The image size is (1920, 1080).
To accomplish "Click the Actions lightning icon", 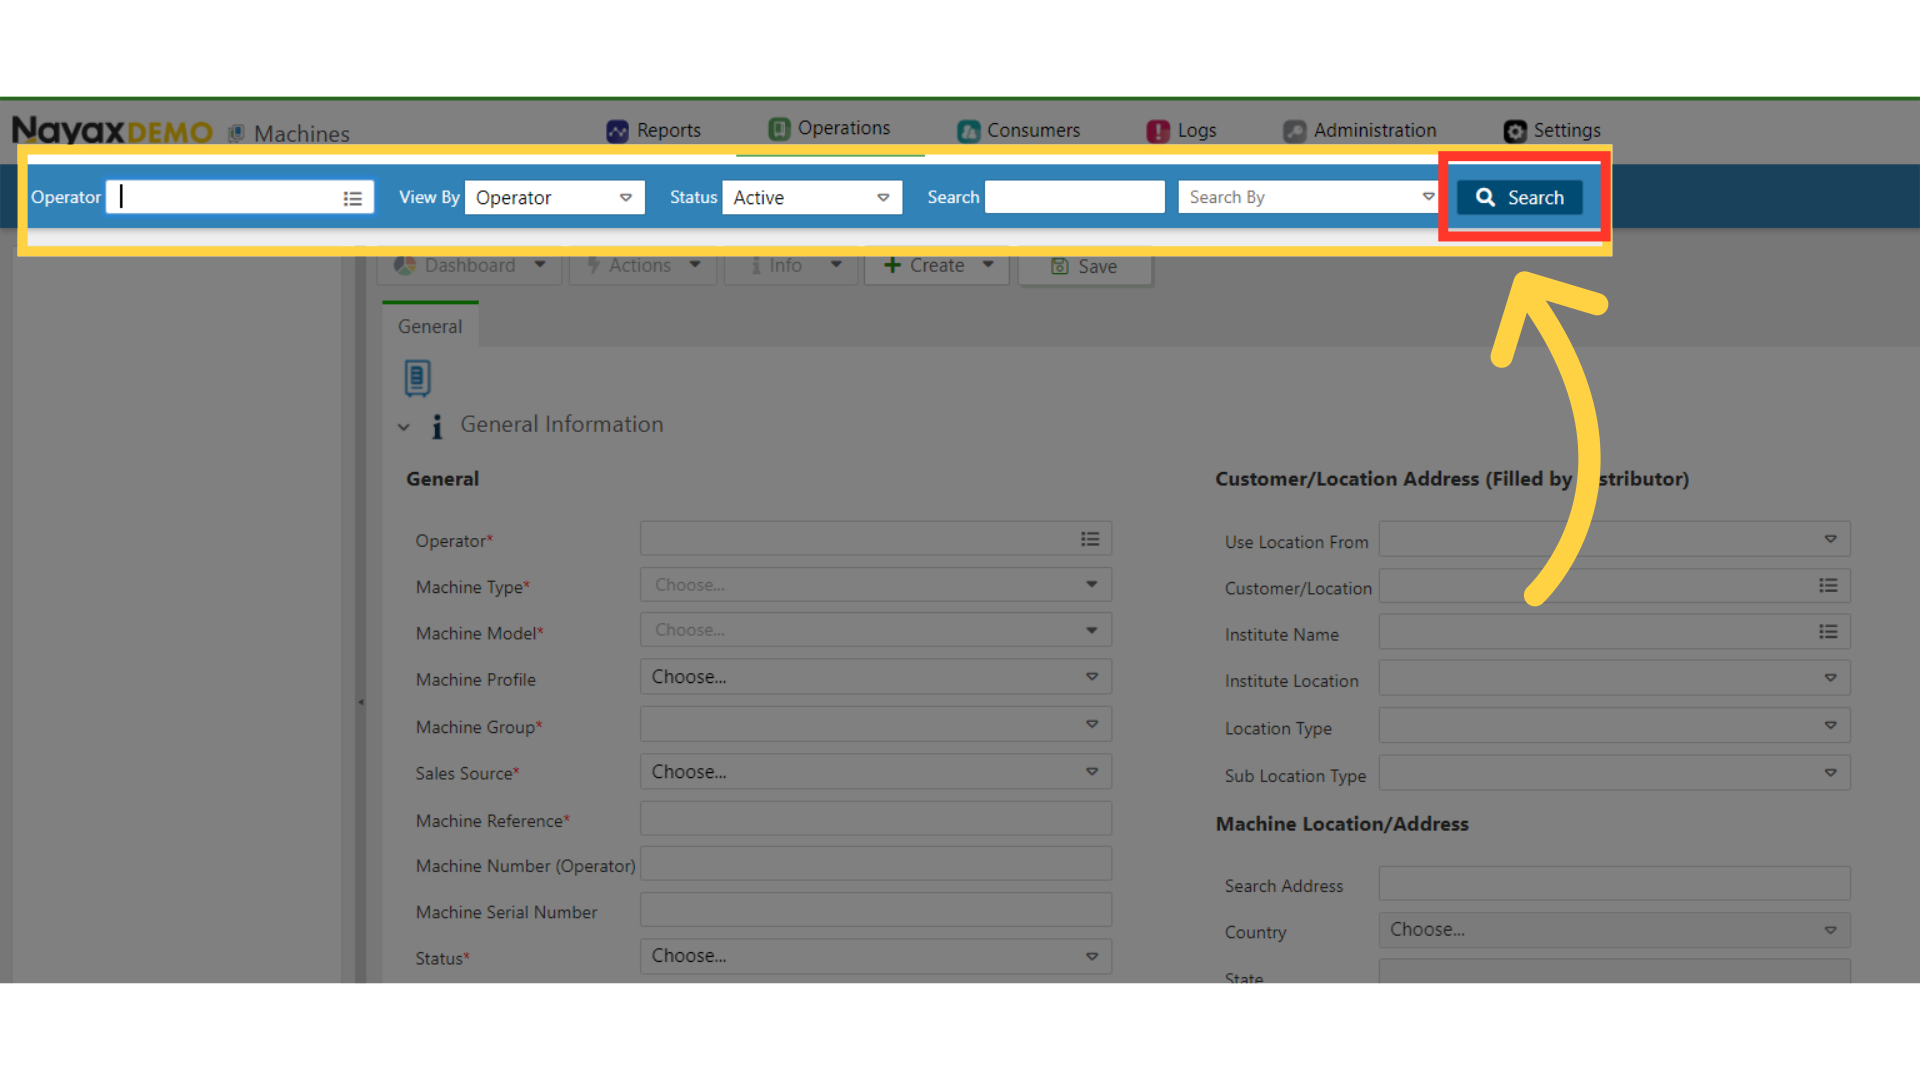I will click(x=593, y=265).
